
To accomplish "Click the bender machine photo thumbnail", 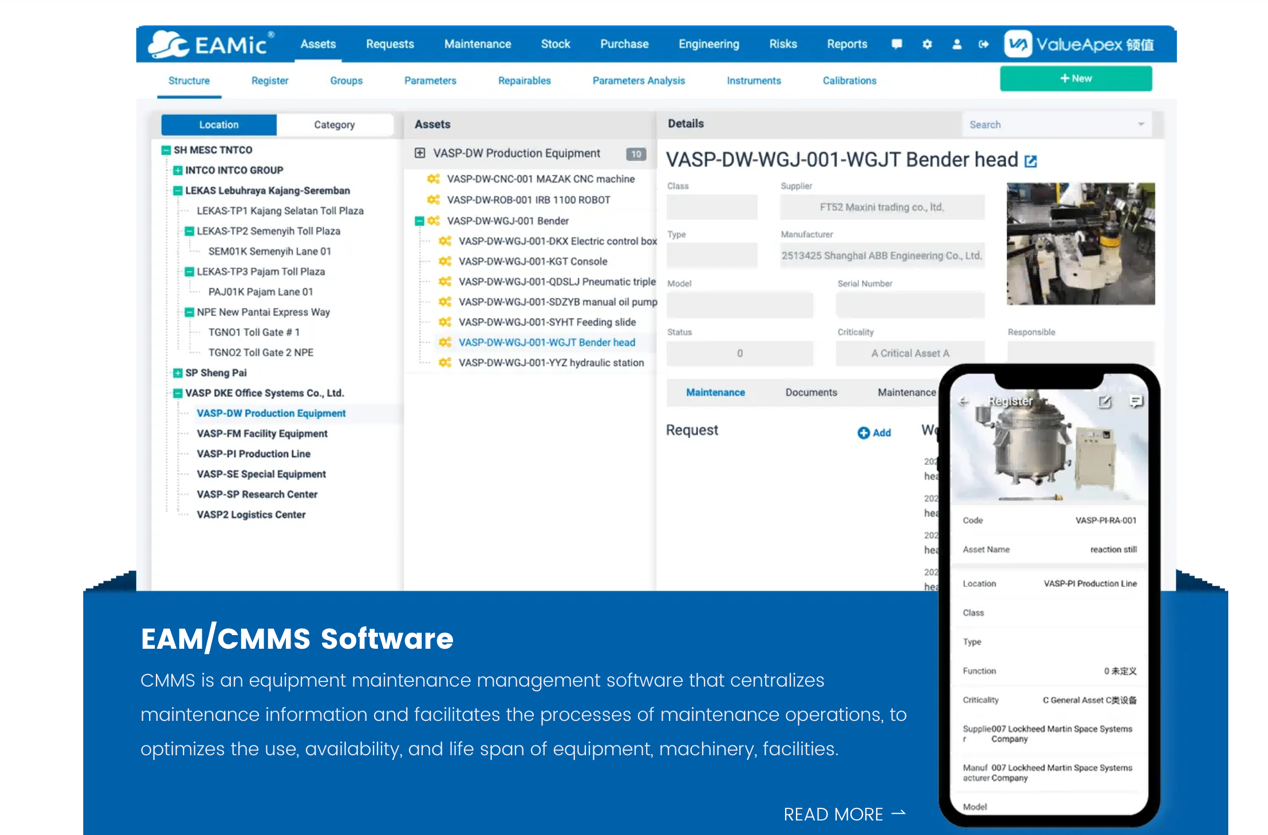I will point(1080,244).
